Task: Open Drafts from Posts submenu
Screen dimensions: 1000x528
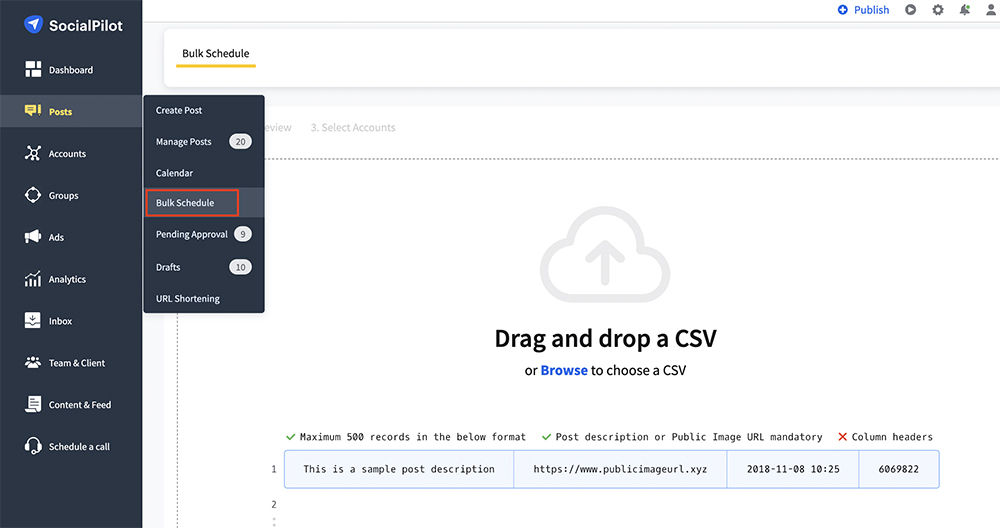Action: (x=168, y=267)
